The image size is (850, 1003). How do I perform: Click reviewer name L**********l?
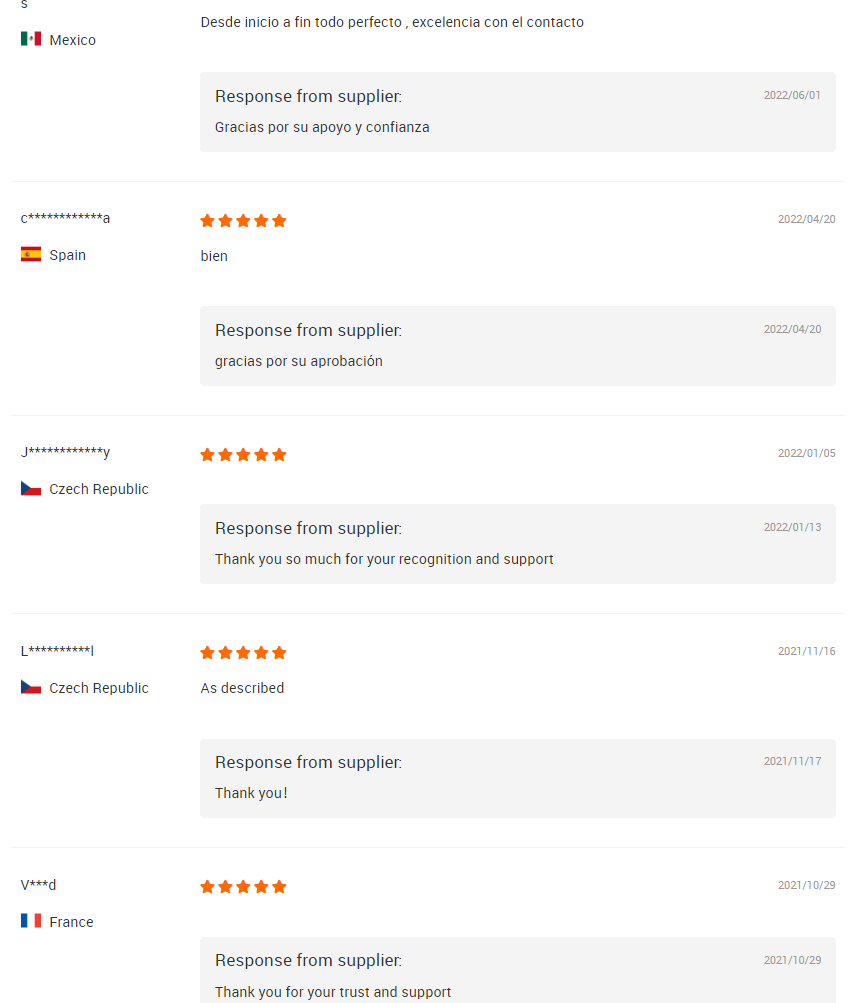(58, 651)
